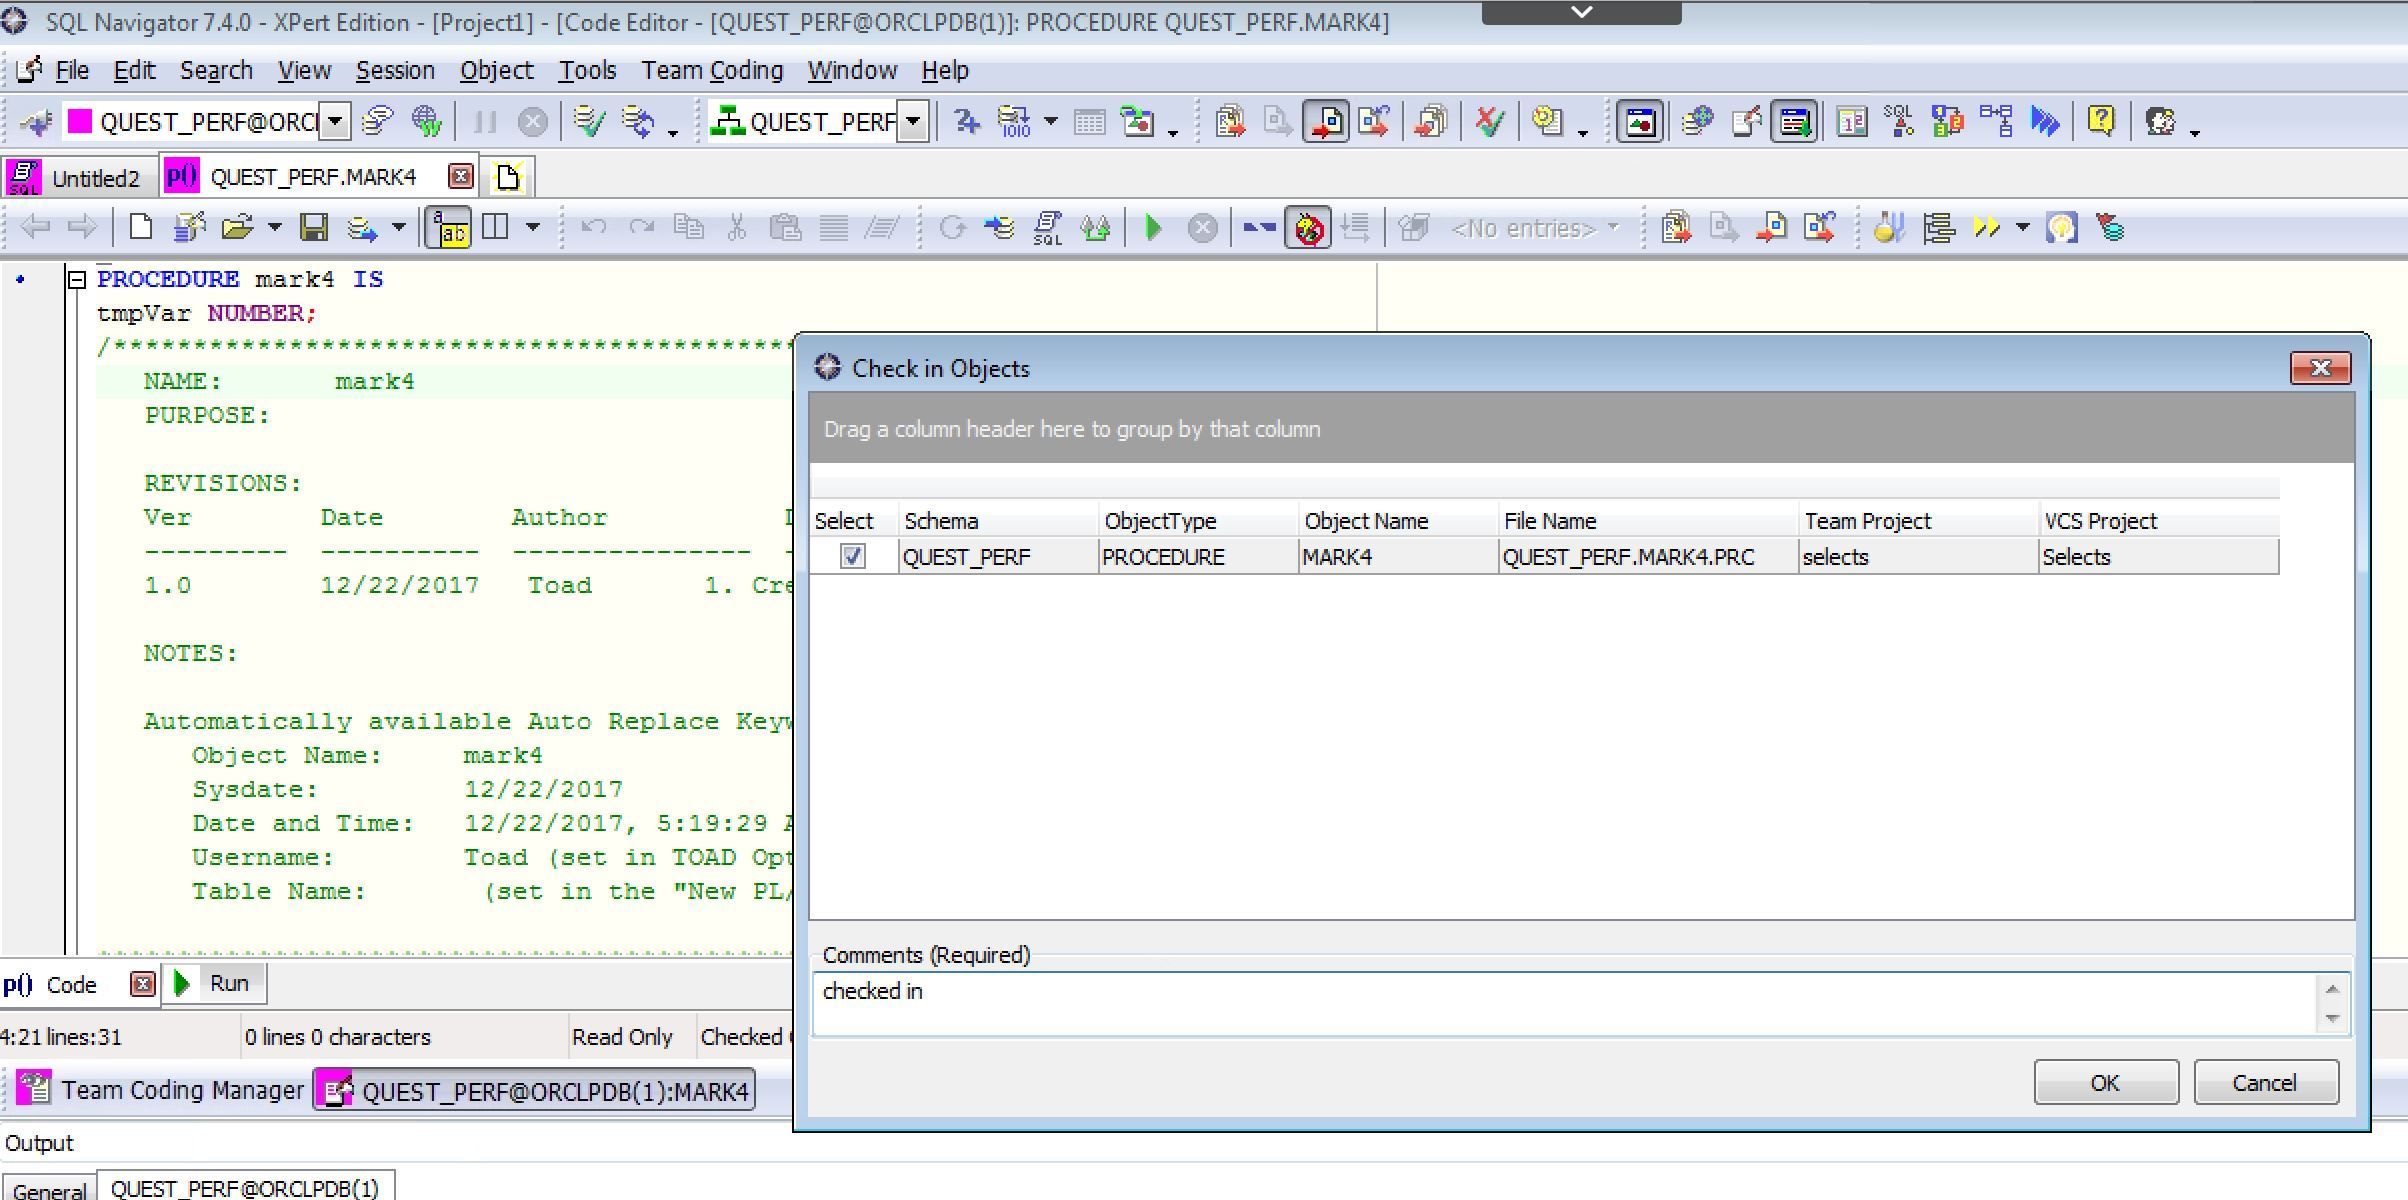
Task: Click the red-green check X icon
Action: (1489, 122)
